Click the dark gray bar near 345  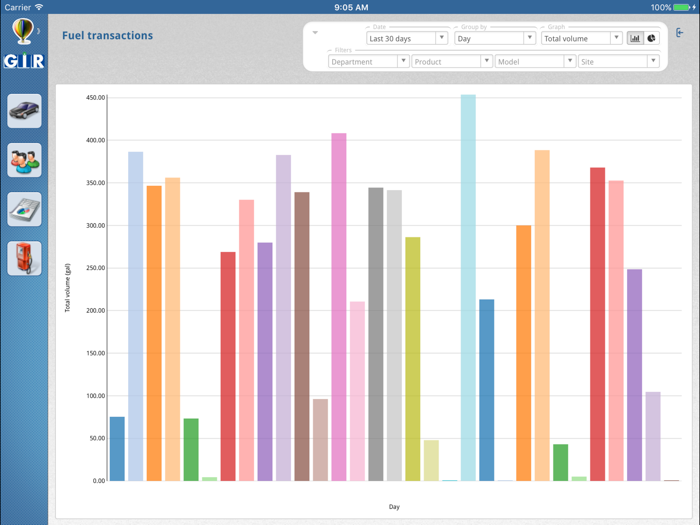coord(376,334)
